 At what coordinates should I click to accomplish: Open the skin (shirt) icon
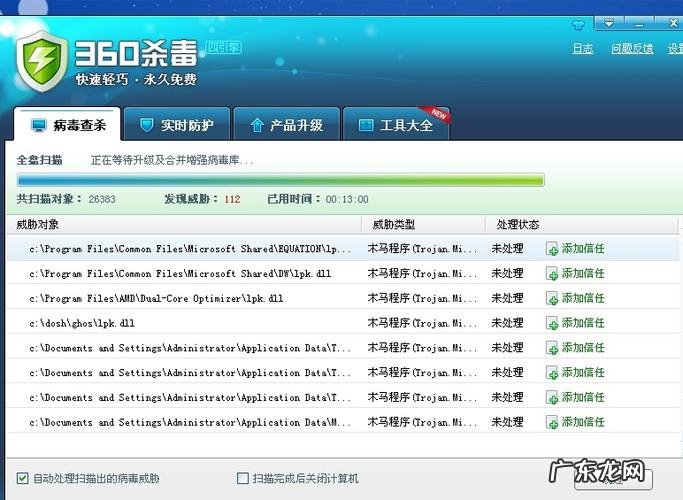coord(578,25)
